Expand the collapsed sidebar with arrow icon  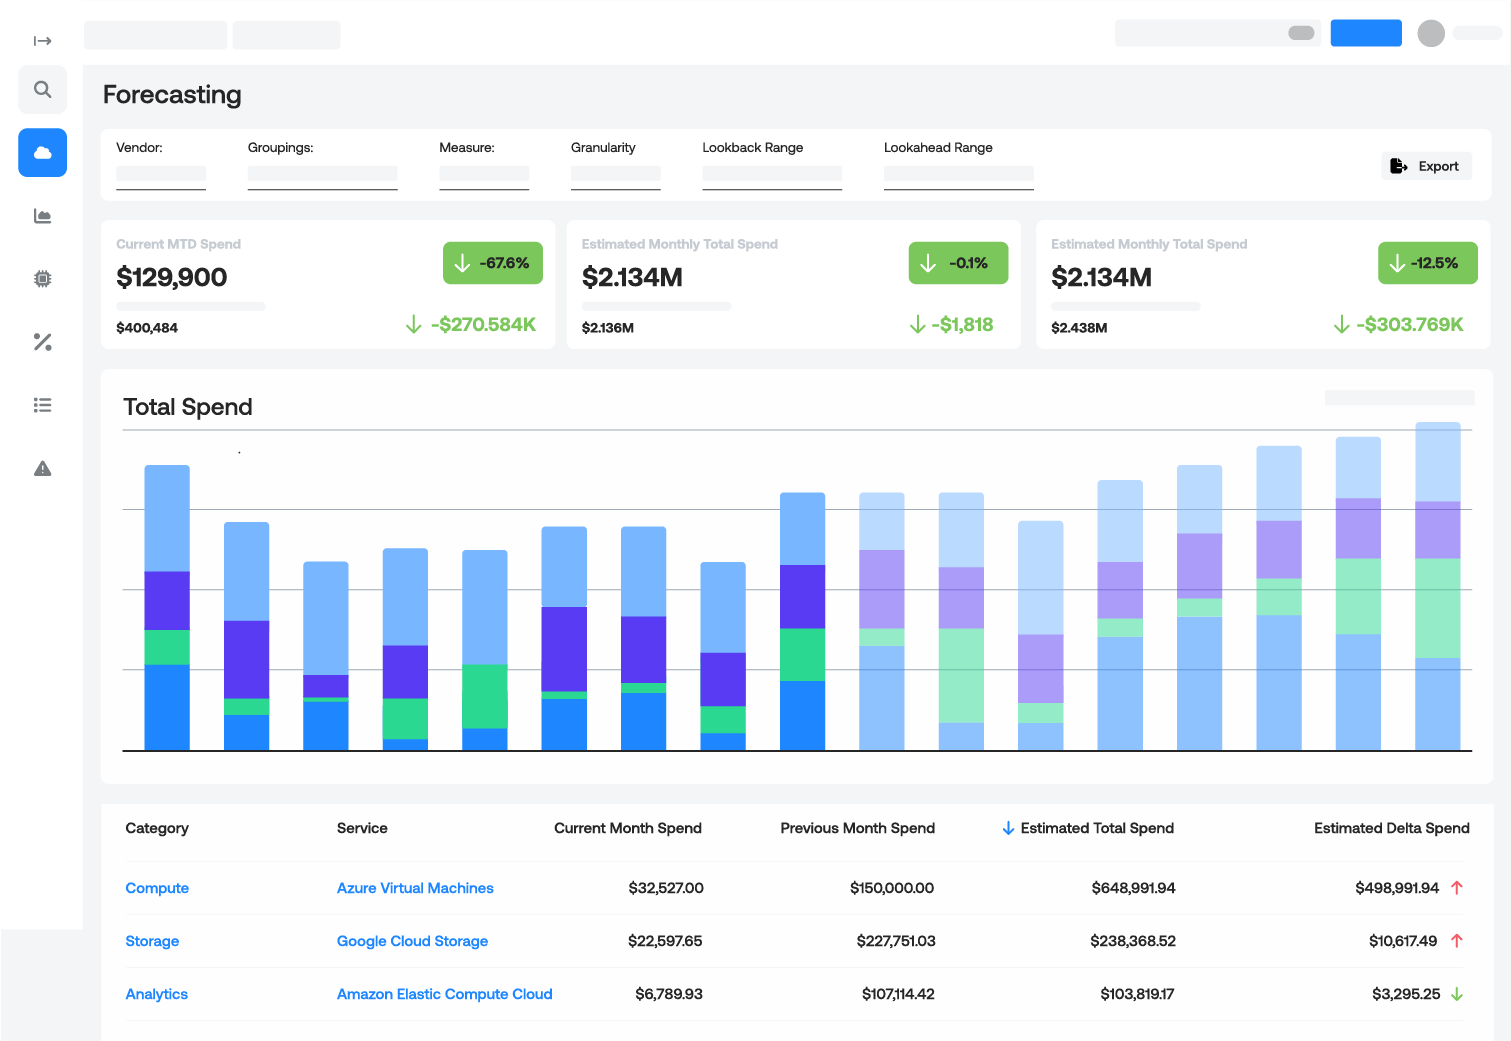(42, 41)
